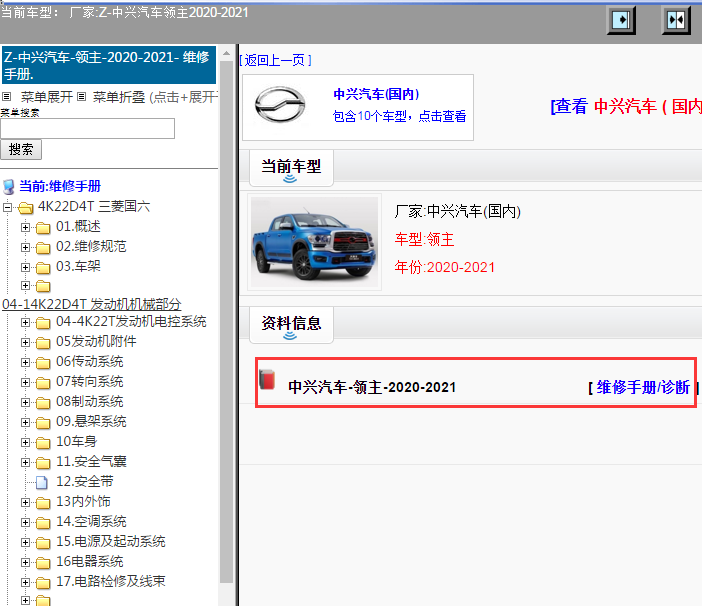Open the 维修手册/诊断 link
The height and width of the screenshot is (606, 702).
click(x=643, y=387)
